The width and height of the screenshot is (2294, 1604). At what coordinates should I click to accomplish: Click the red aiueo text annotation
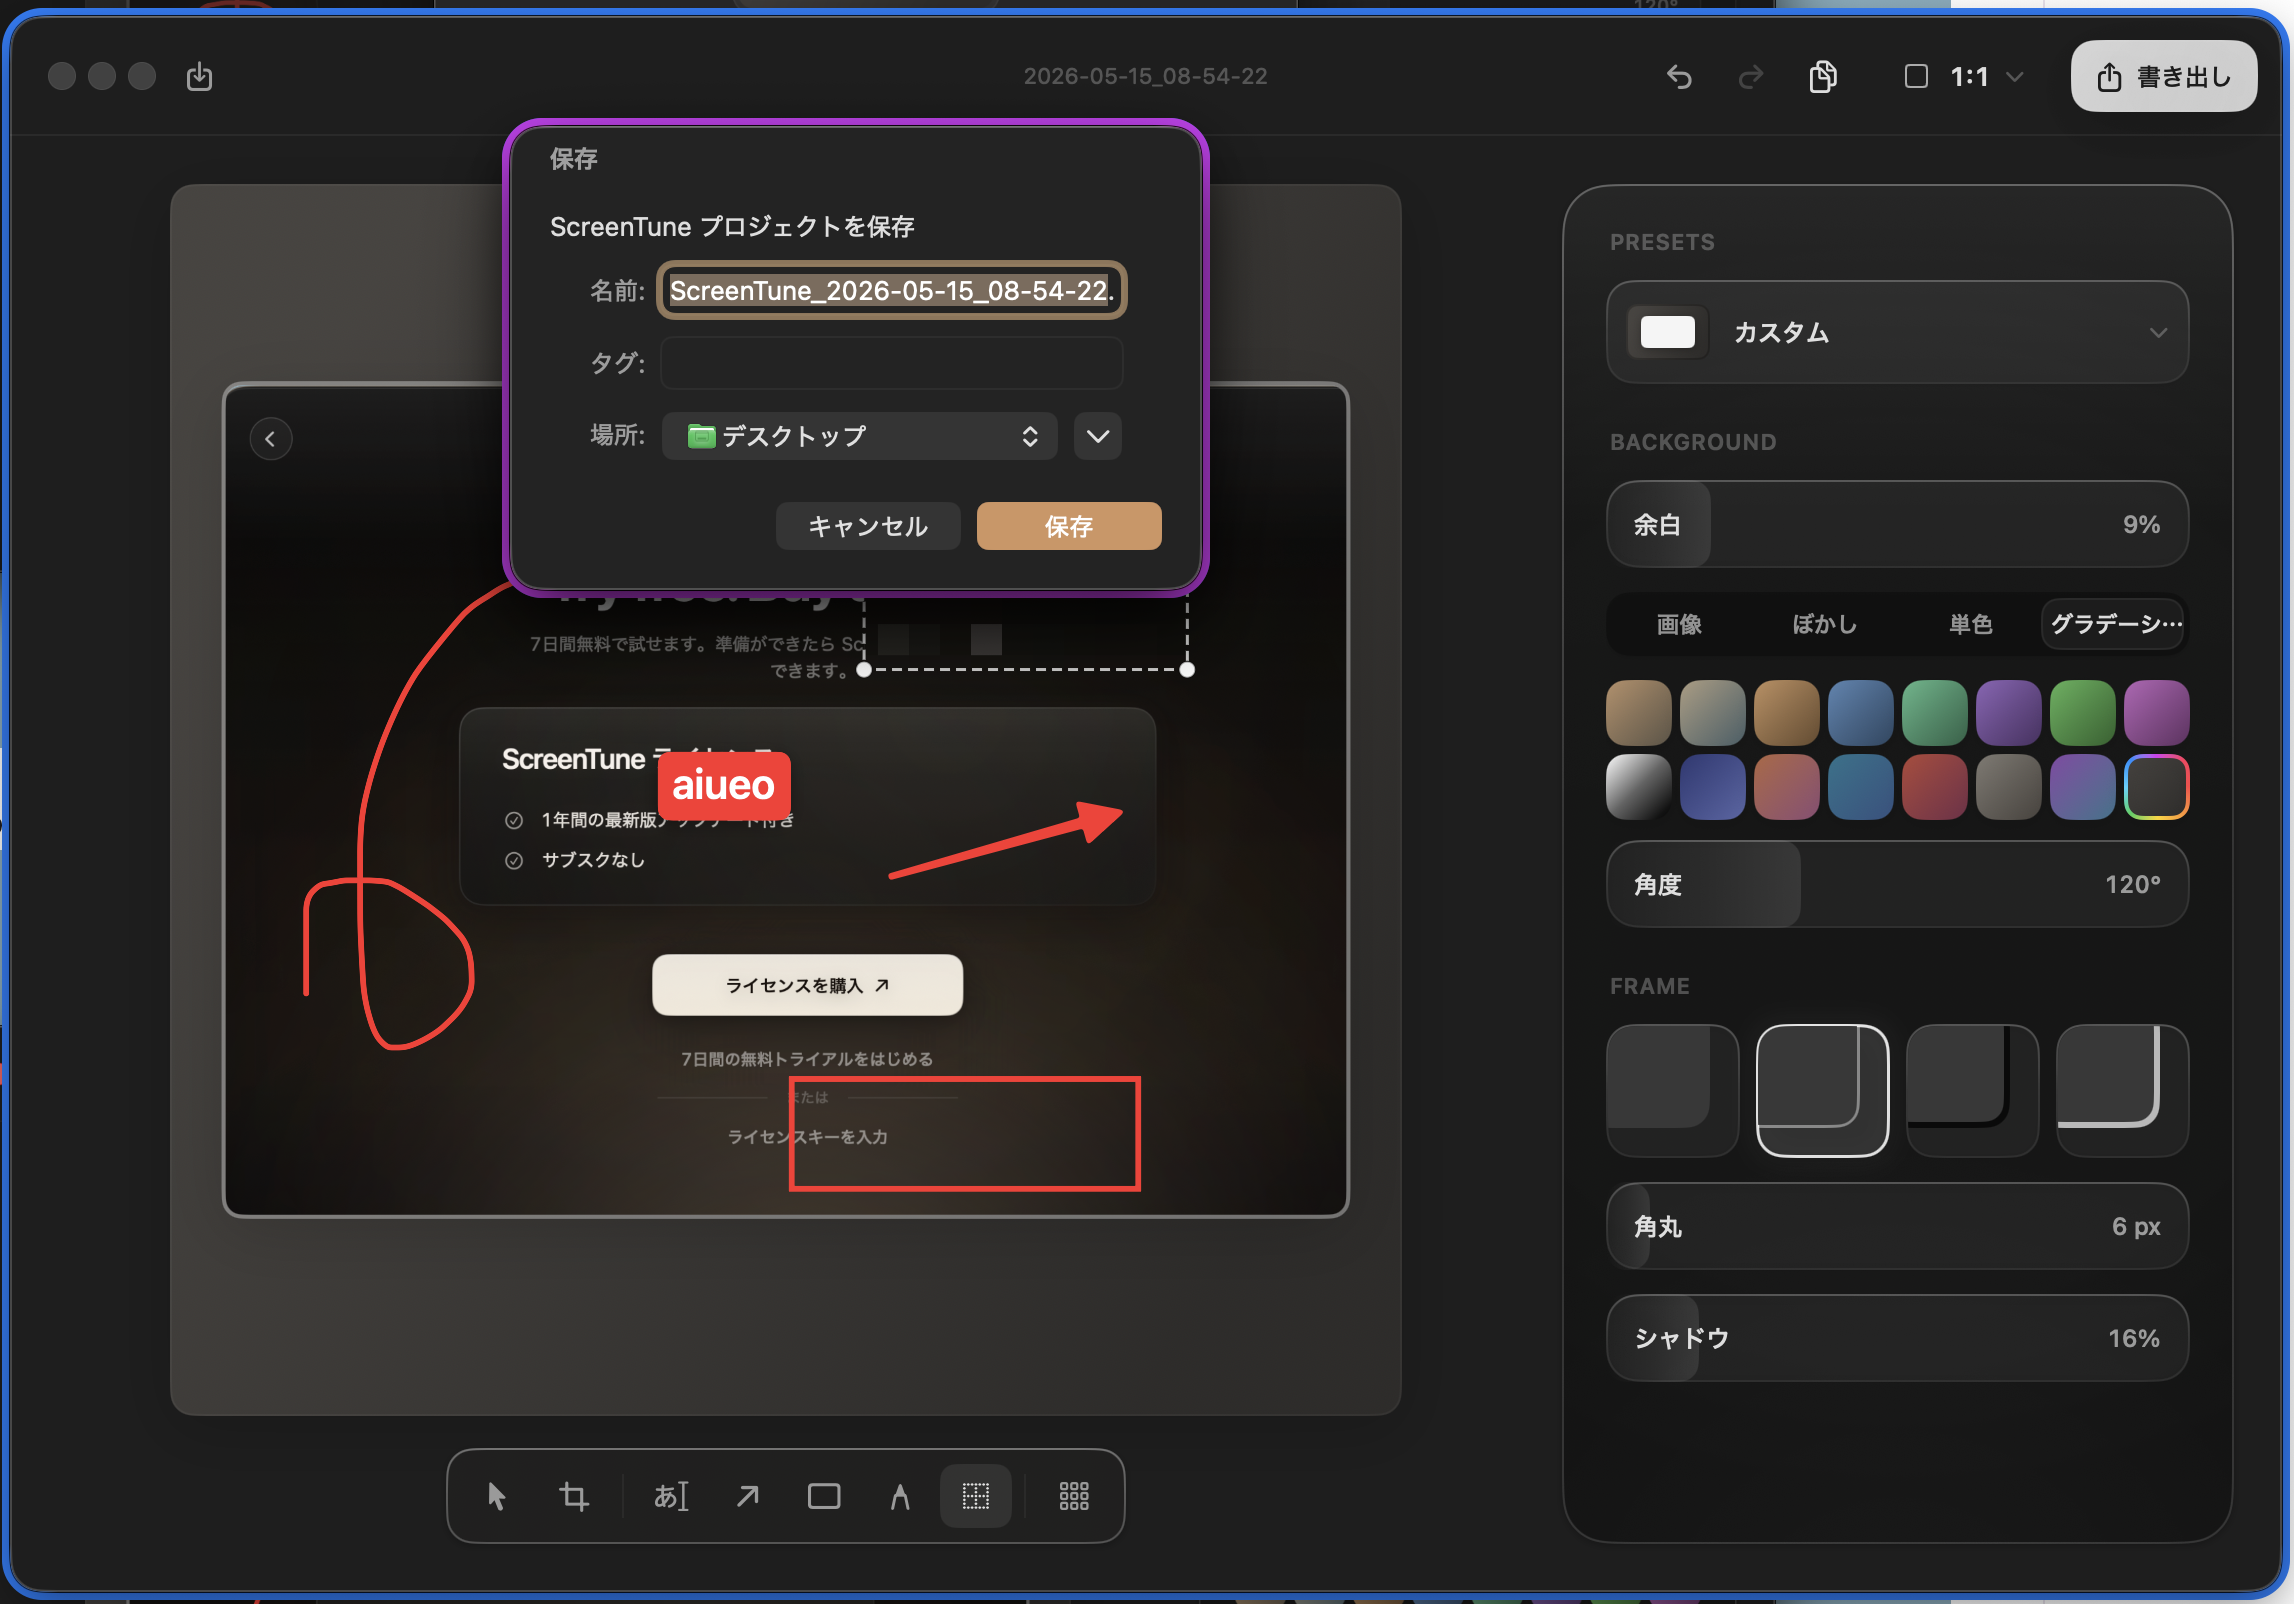tap(724, 786)
